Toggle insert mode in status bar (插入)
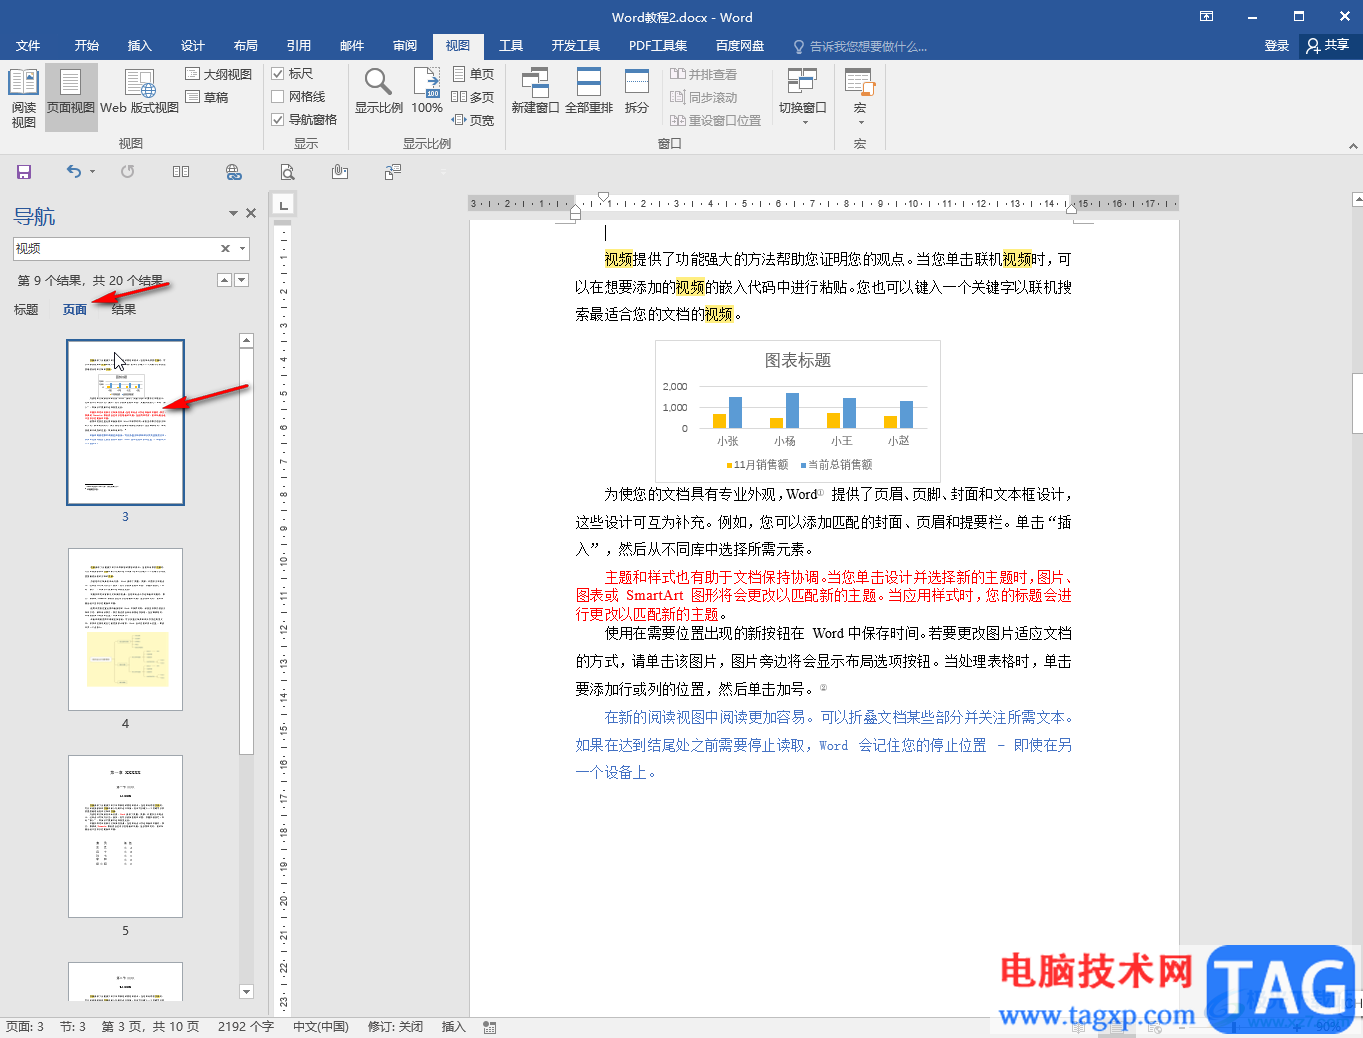Screen dimensions: 1363x1038 454,1027
